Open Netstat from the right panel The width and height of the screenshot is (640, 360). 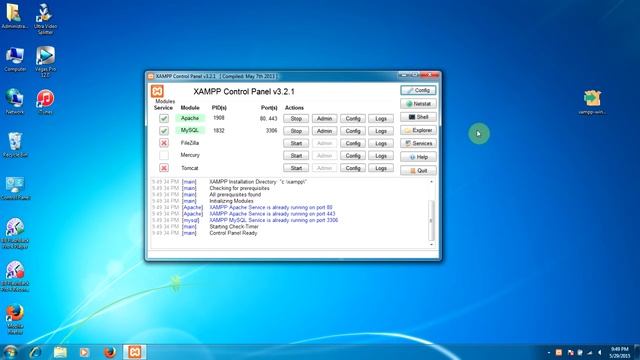[418, 104]
